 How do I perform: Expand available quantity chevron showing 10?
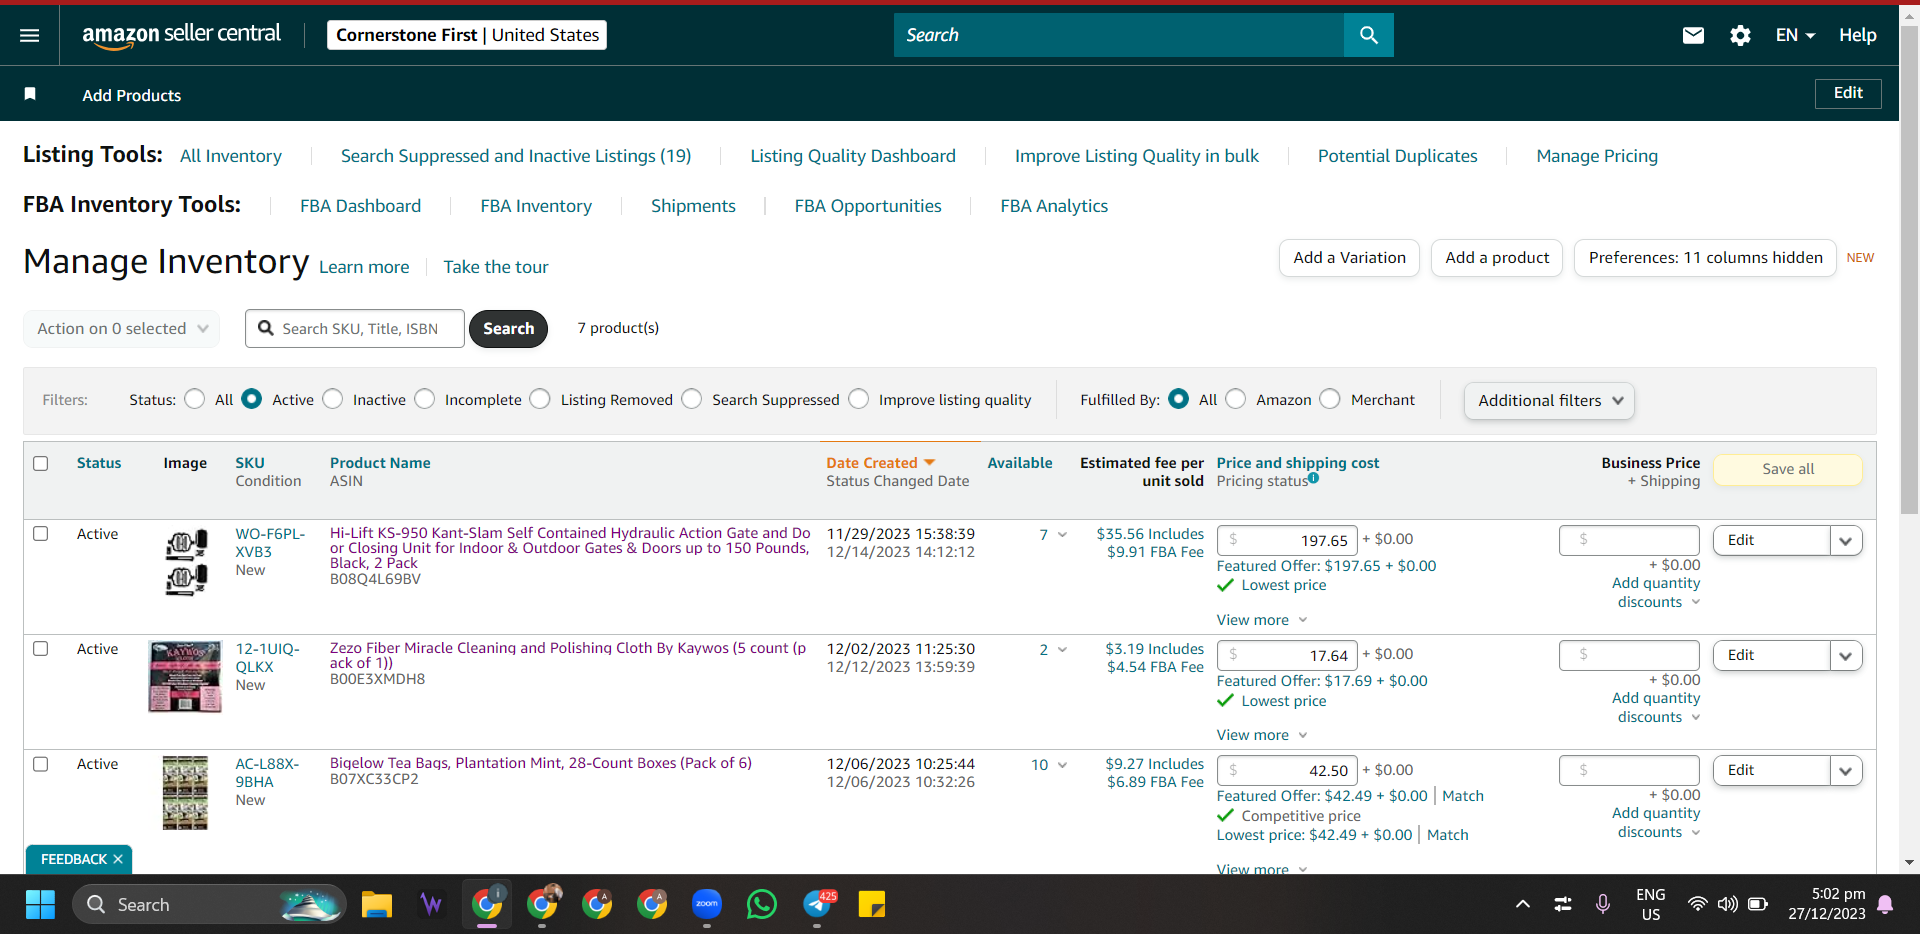(1062, 765)
